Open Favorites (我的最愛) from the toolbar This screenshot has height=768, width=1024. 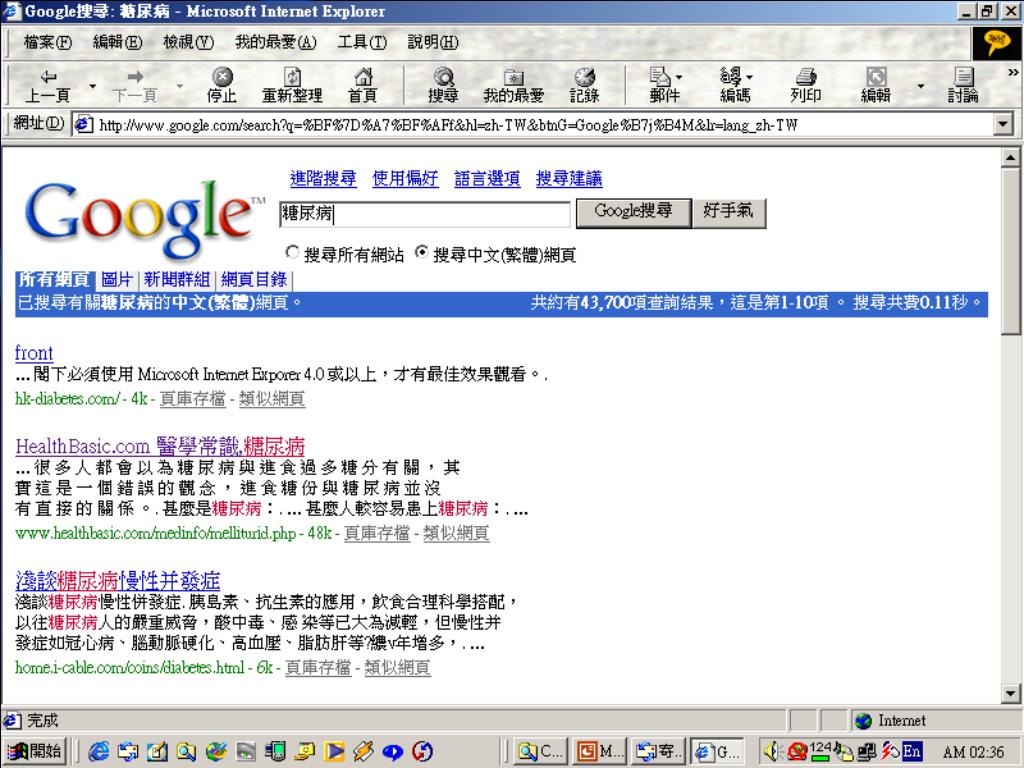[513, 86]
